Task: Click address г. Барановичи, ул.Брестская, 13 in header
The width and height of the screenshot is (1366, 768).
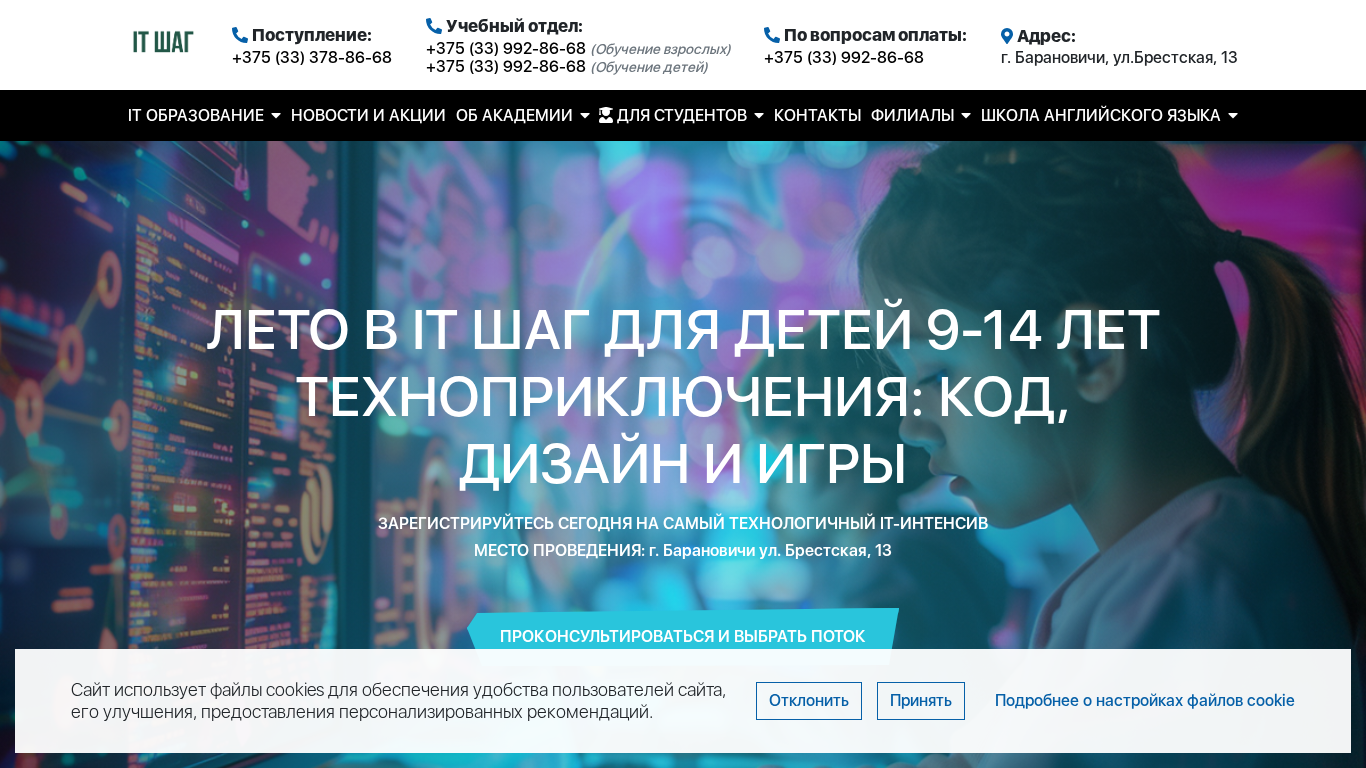Action: point(1119,57)
